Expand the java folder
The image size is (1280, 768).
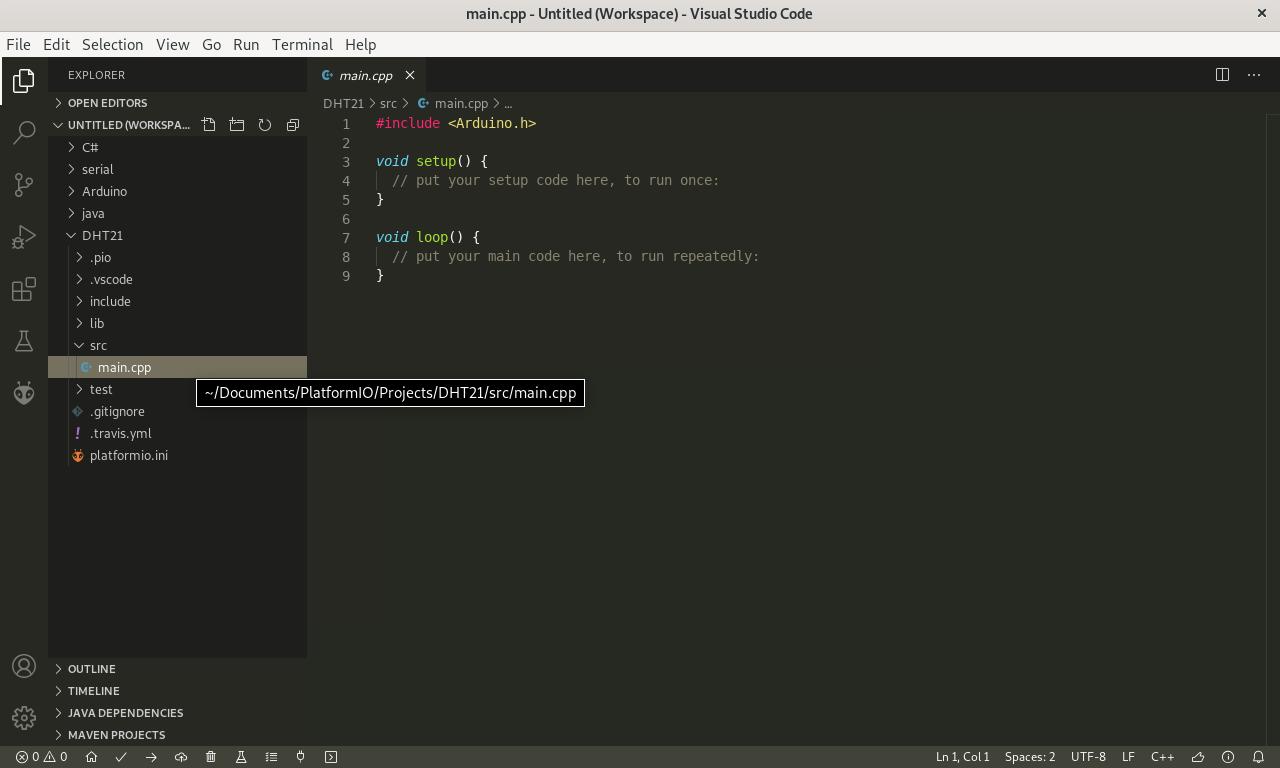[177, 213]
